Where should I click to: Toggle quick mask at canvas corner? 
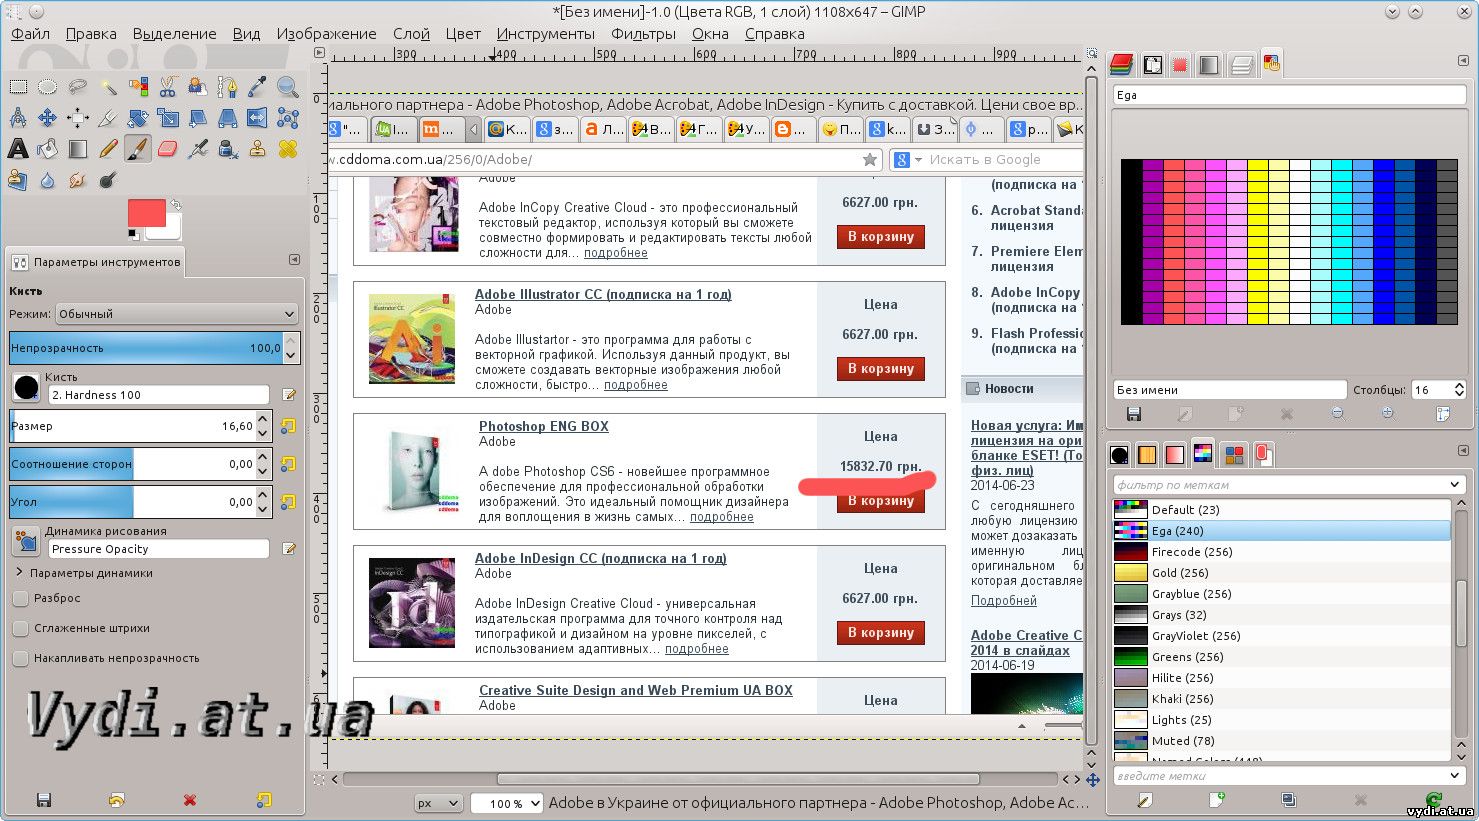319,779
